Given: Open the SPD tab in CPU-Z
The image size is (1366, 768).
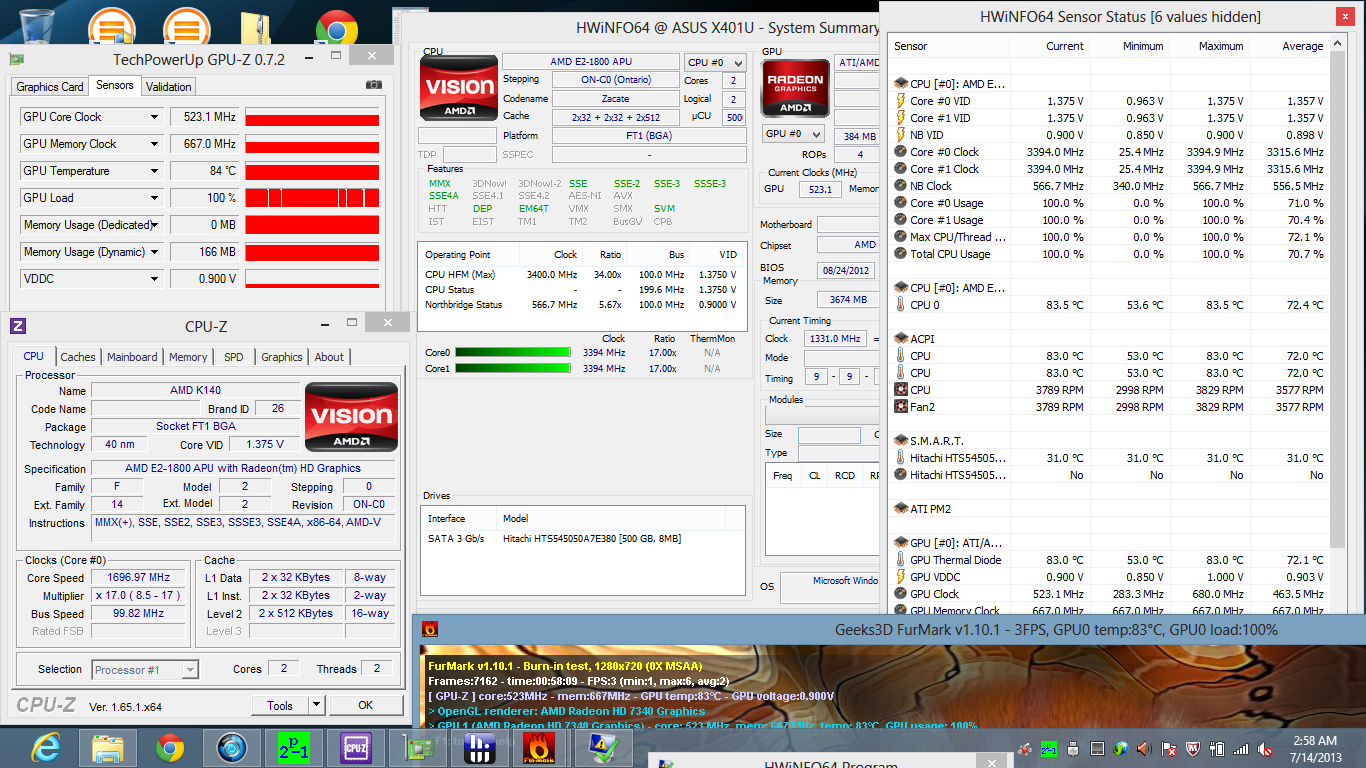Looking at the screenshot, I should pos(233,357).
